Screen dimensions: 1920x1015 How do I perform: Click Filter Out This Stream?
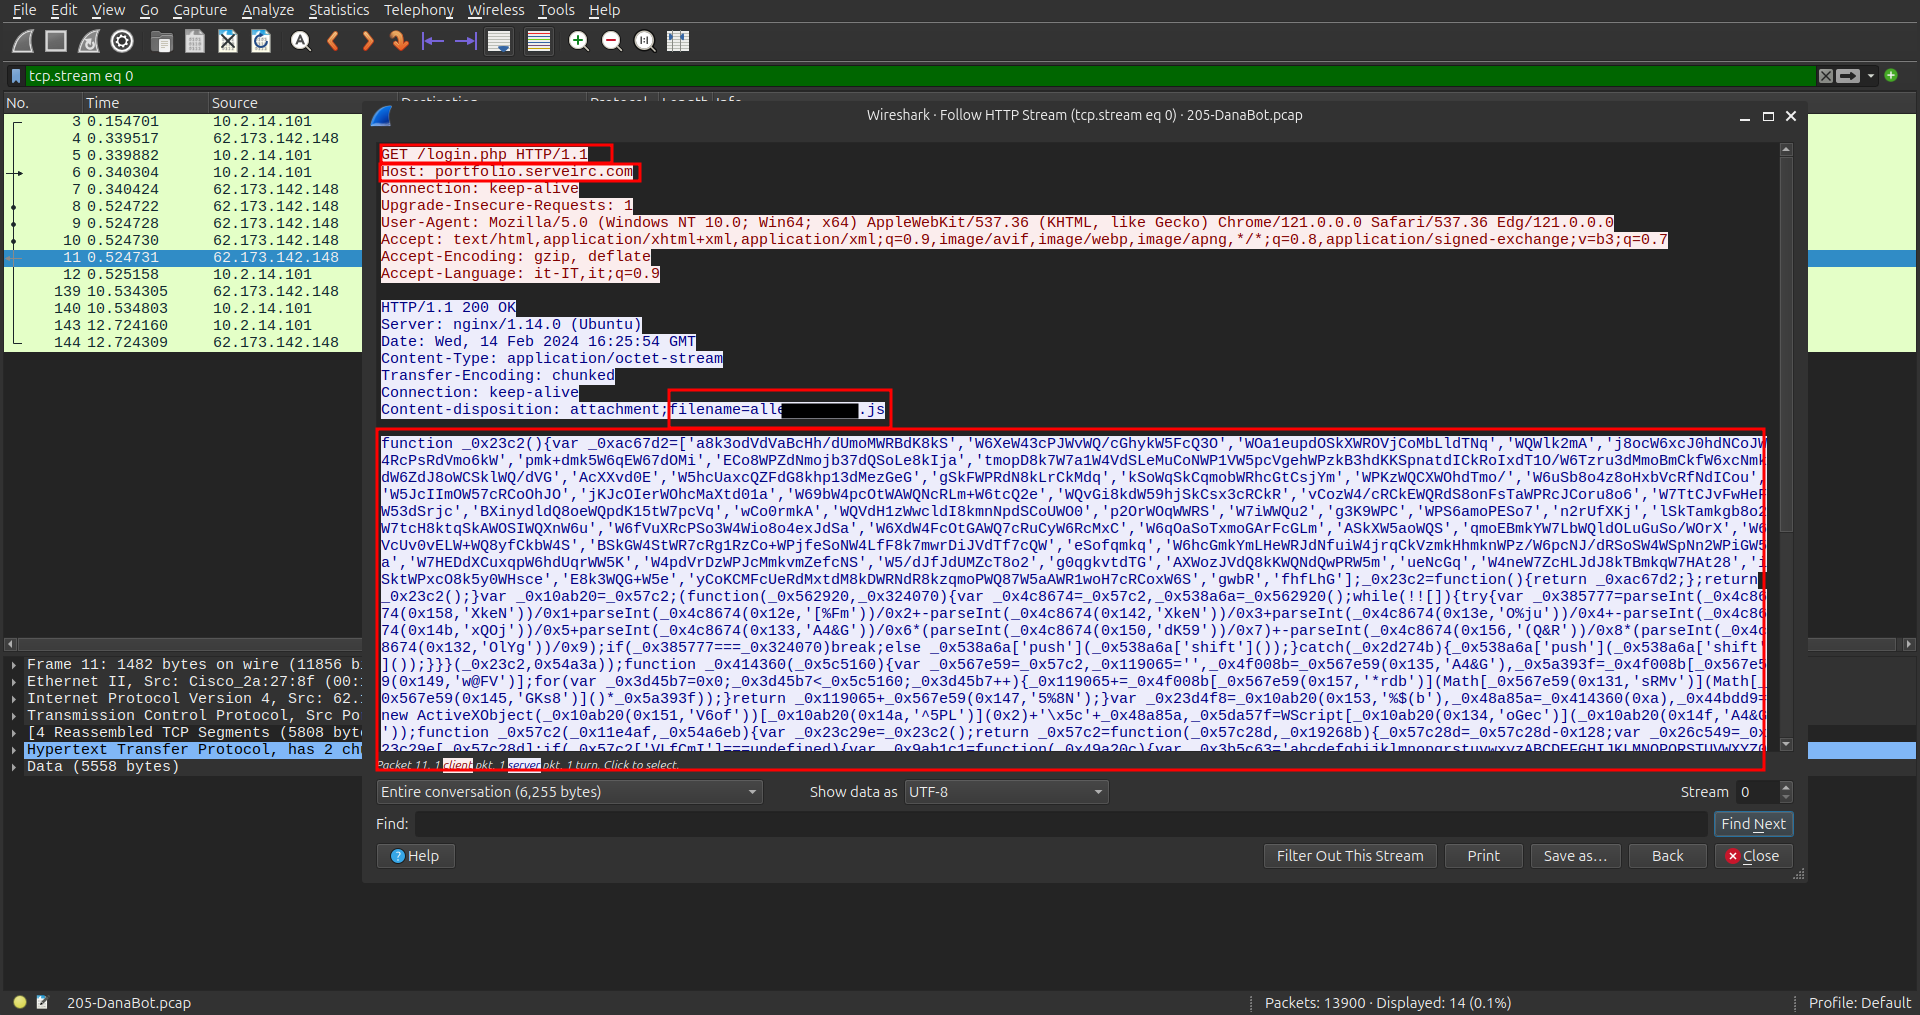[1350, 855]
